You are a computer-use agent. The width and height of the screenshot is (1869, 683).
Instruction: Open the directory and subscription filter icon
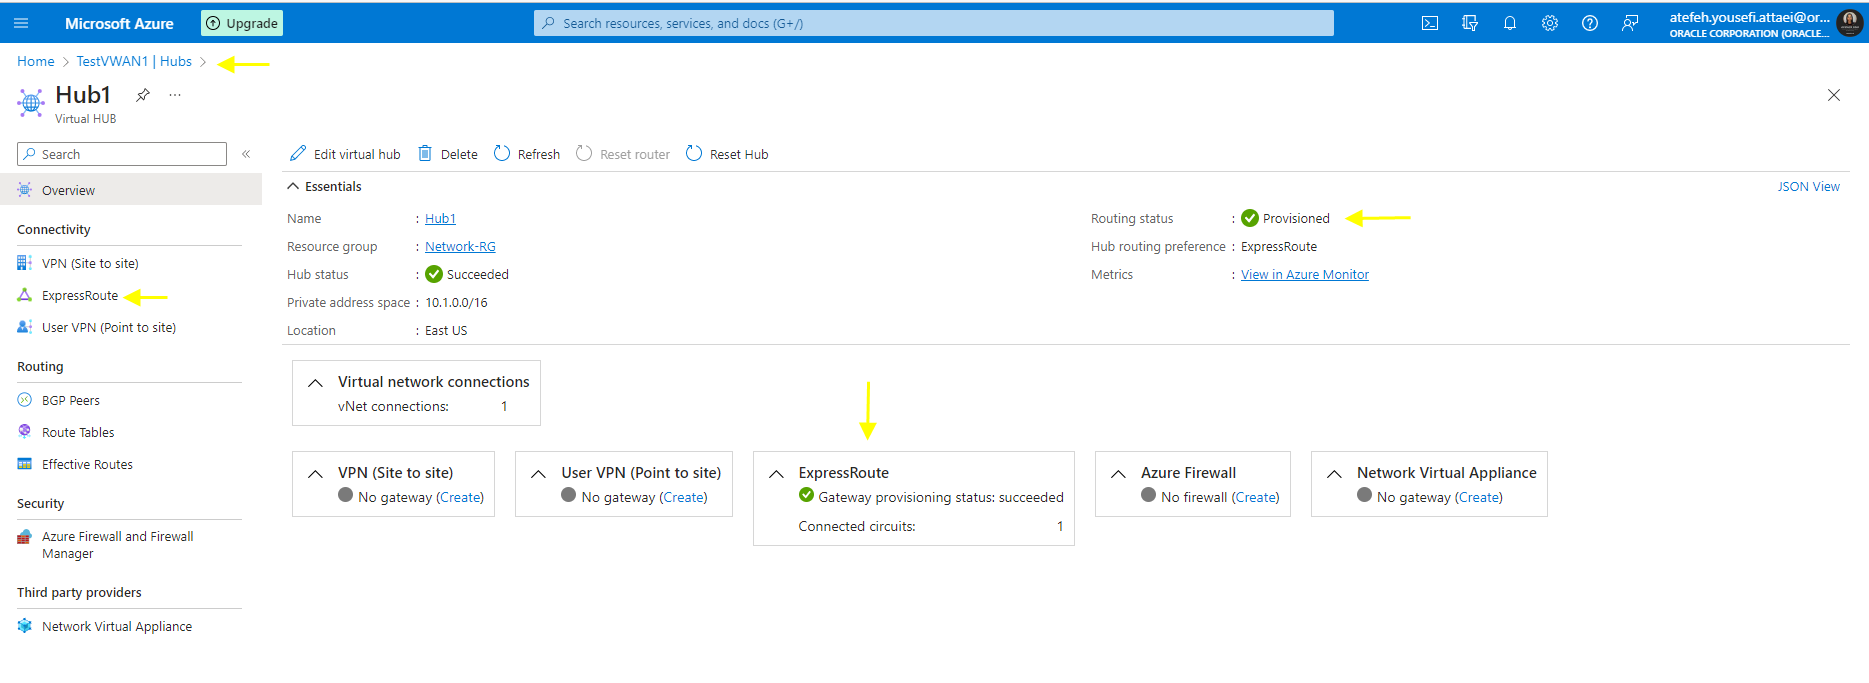tap(1470, 23)
